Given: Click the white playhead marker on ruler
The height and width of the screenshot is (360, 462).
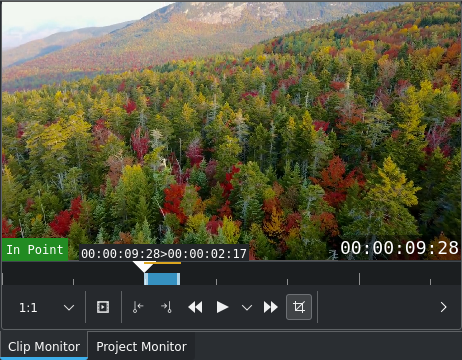Looking at the screenshot, I should pos(143,267).
